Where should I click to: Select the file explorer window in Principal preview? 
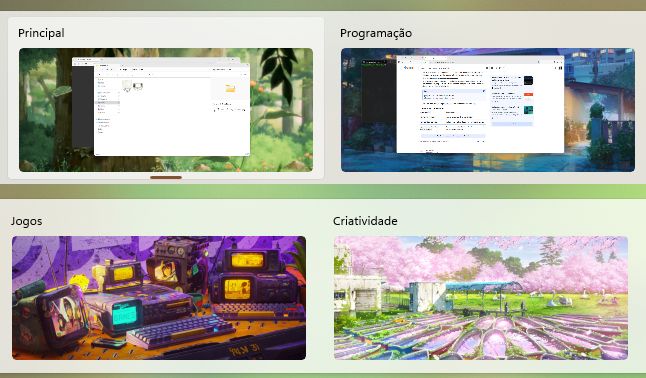(172, 110)
